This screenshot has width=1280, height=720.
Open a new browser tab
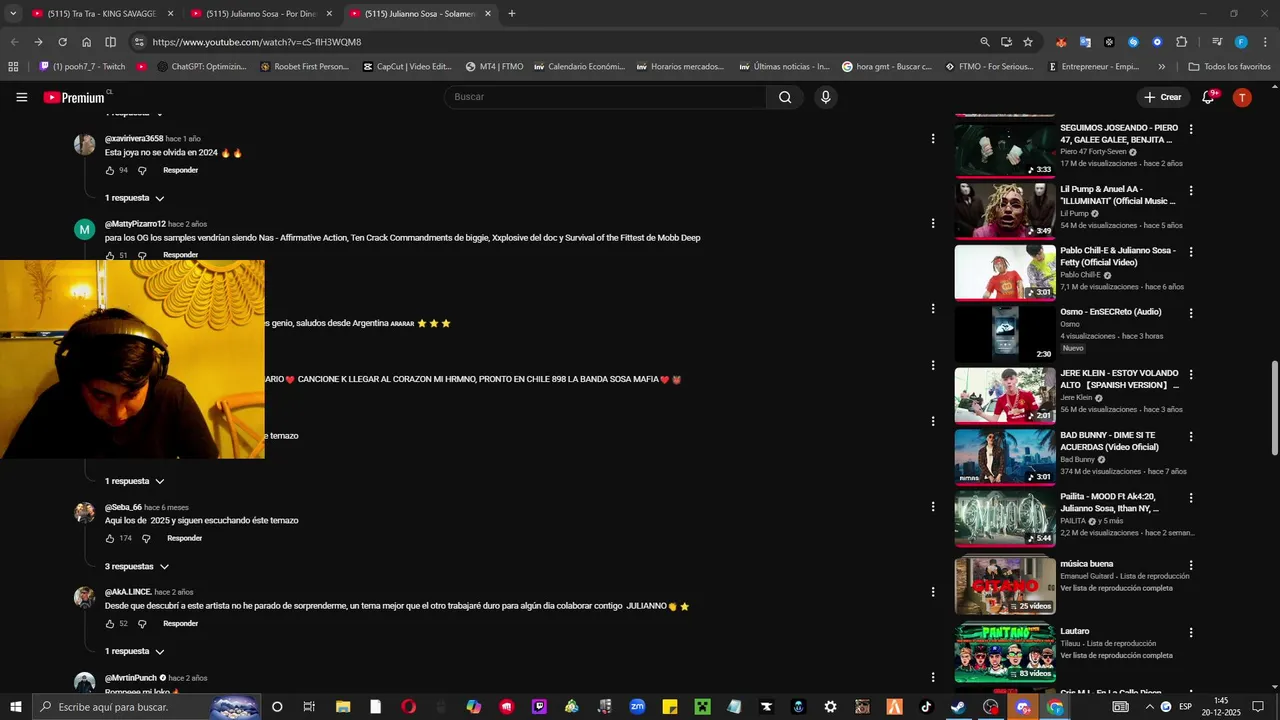click(x=512, y=14)
